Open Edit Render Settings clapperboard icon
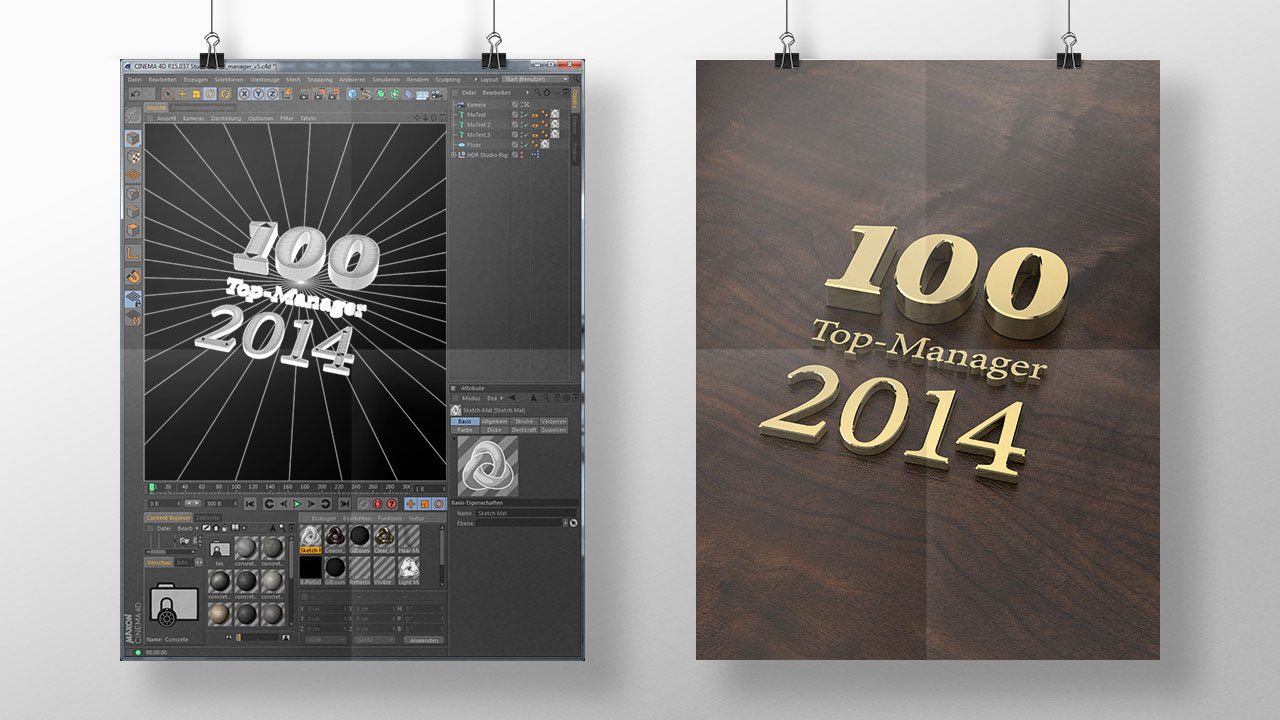1280x720 pixels. [334, 94]
